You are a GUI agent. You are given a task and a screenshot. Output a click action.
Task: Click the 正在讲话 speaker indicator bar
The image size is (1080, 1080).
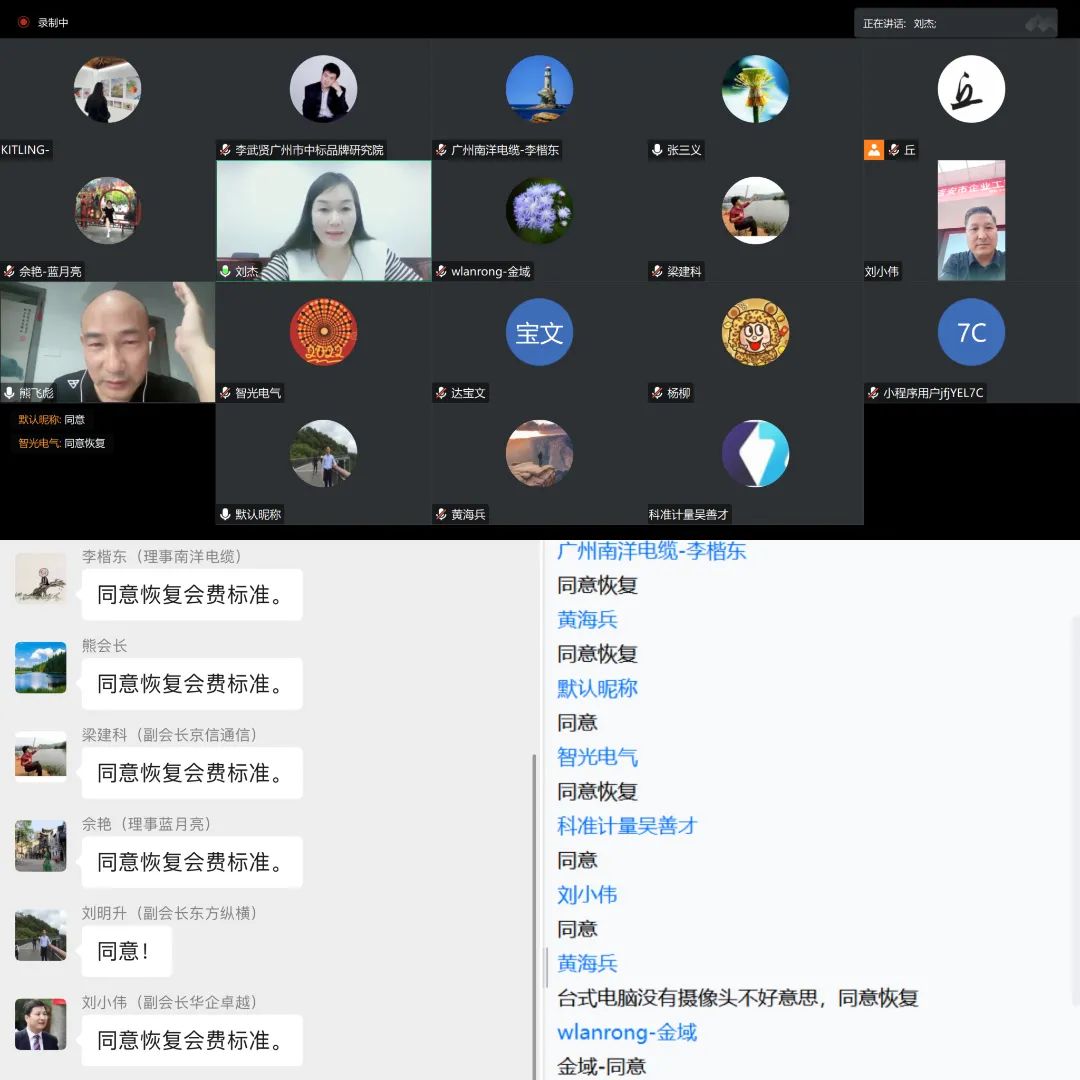click(955, 23)
